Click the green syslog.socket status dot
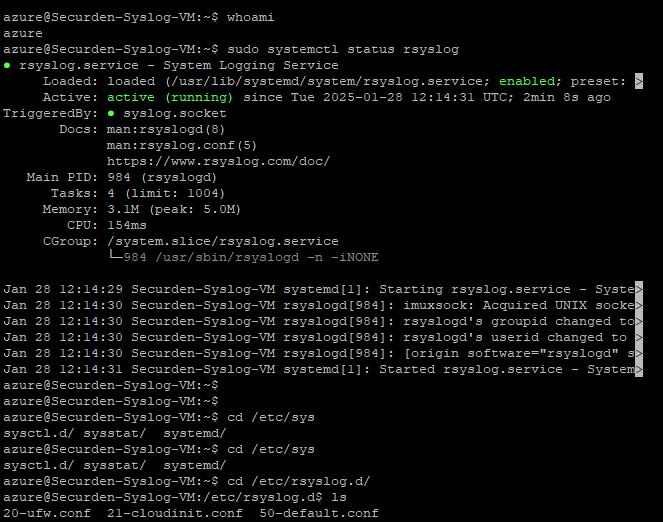Screen dimensions: 663x522 (111, 113)
